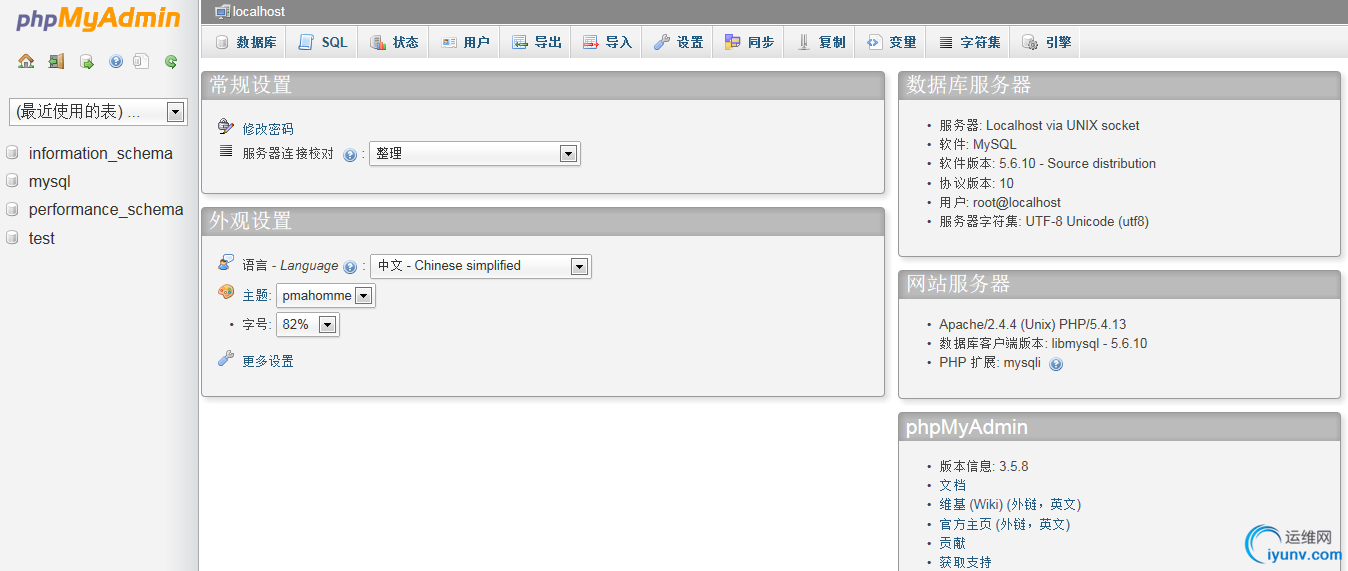Click the language icon beside 语言
The width and height of the screenshot is (1348, 571).
226,263
